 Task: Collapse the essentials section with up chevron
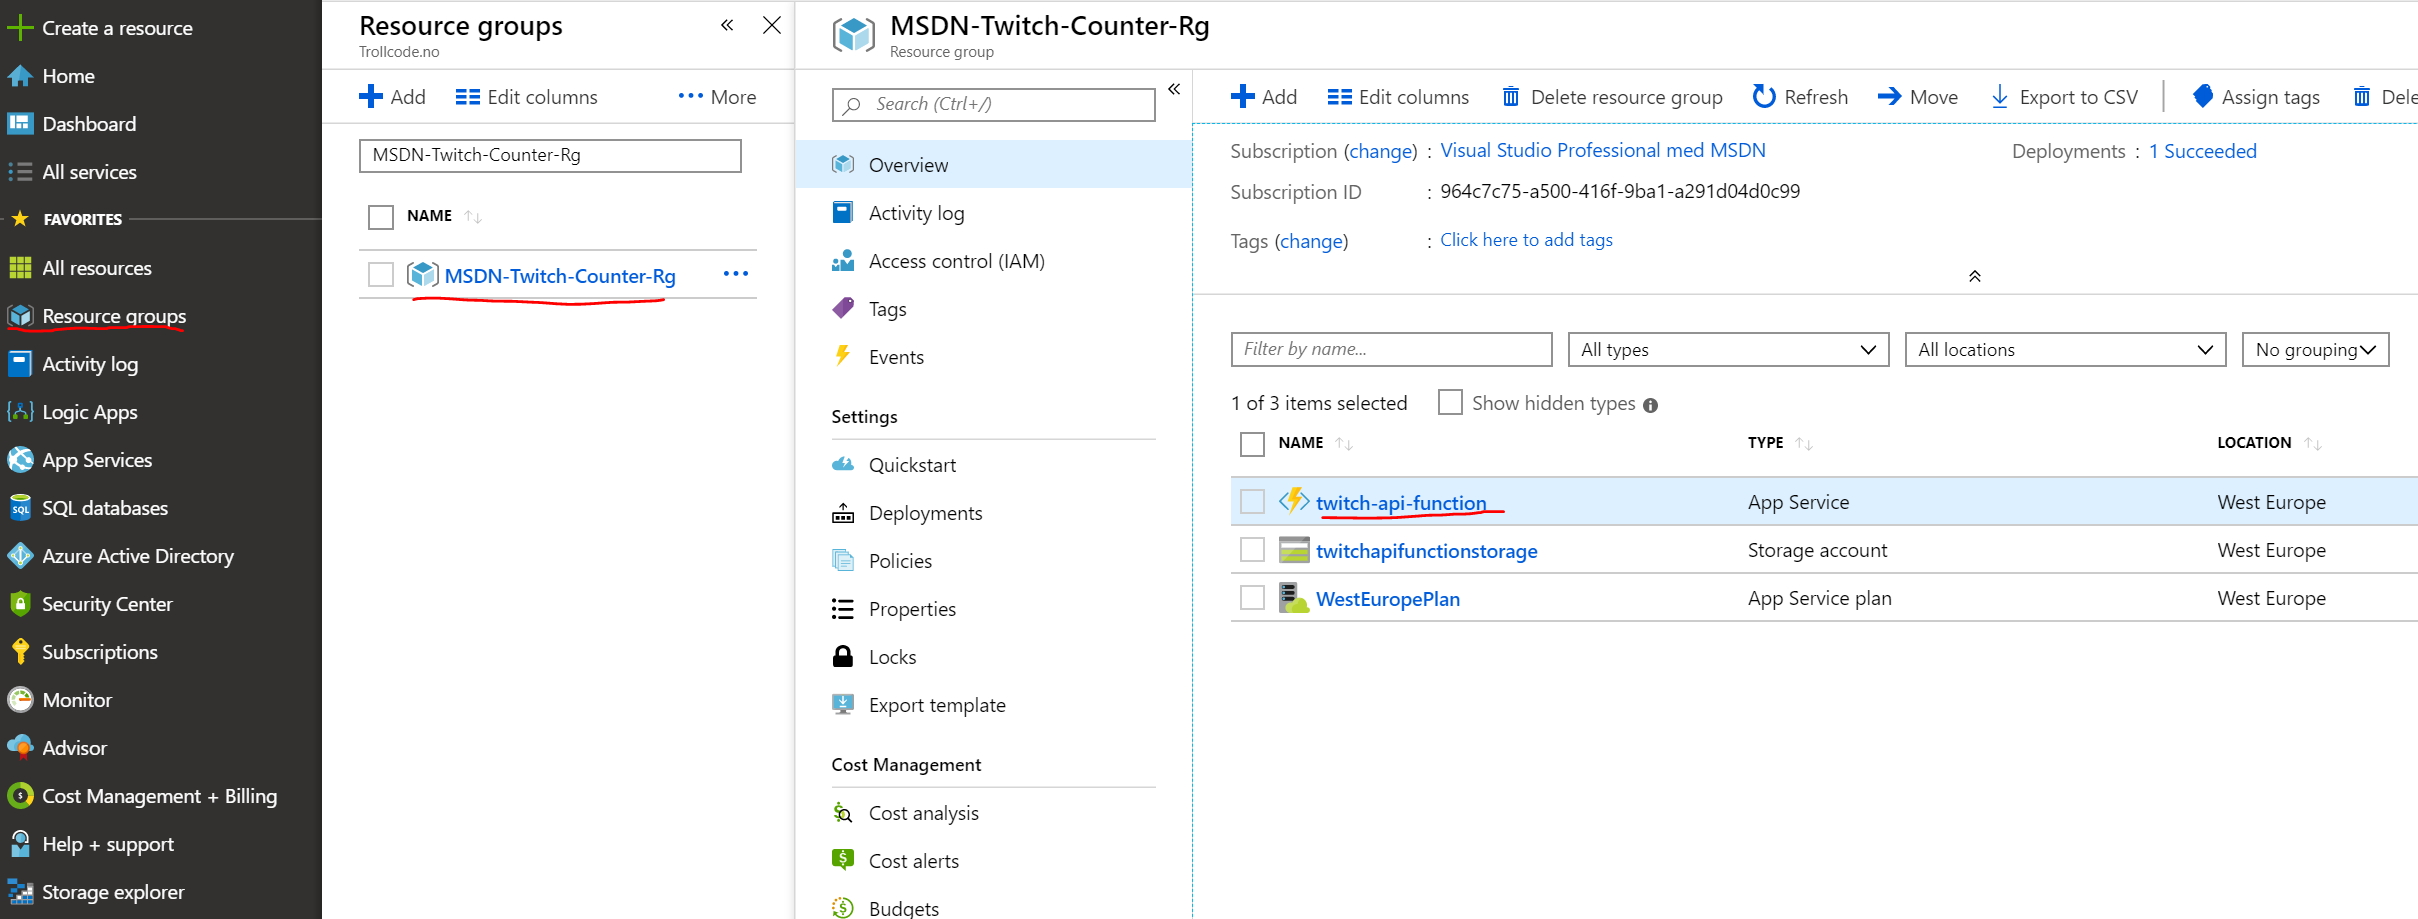[1975, 276]
